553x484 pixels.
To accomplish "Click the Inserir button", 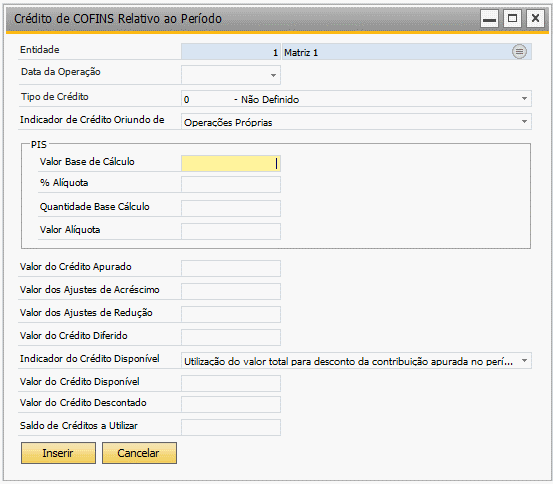I will [x=58, y=453].
